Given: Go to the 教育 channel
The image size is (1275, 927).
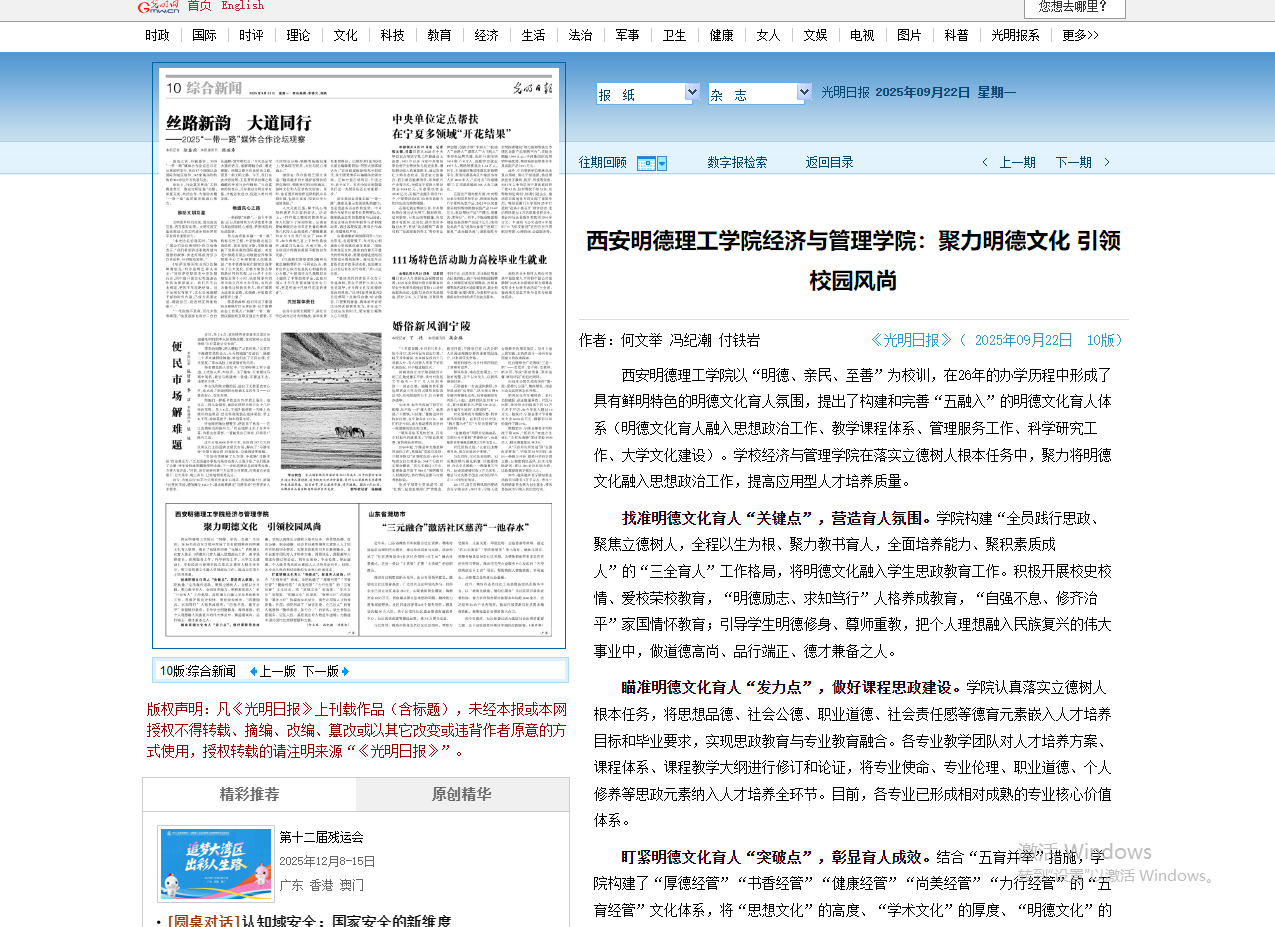Looking at the screenshot, I should pos(439,35).
